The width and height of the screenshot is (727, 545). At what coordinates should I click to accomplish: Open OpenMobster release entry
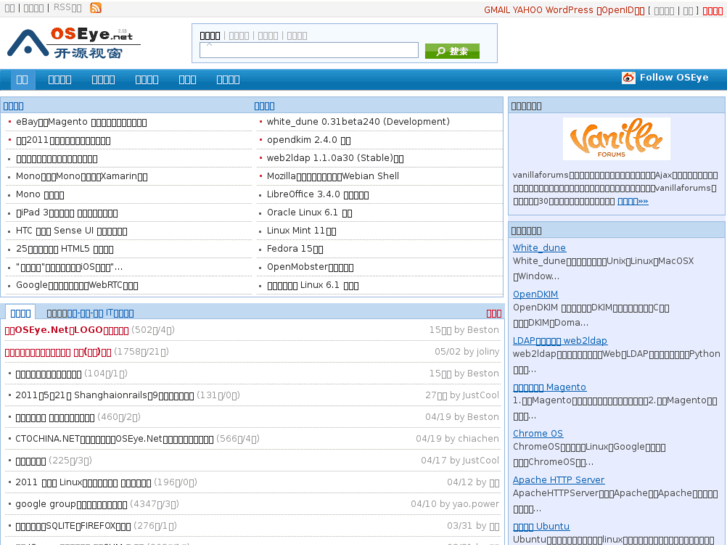pos(310,267)
